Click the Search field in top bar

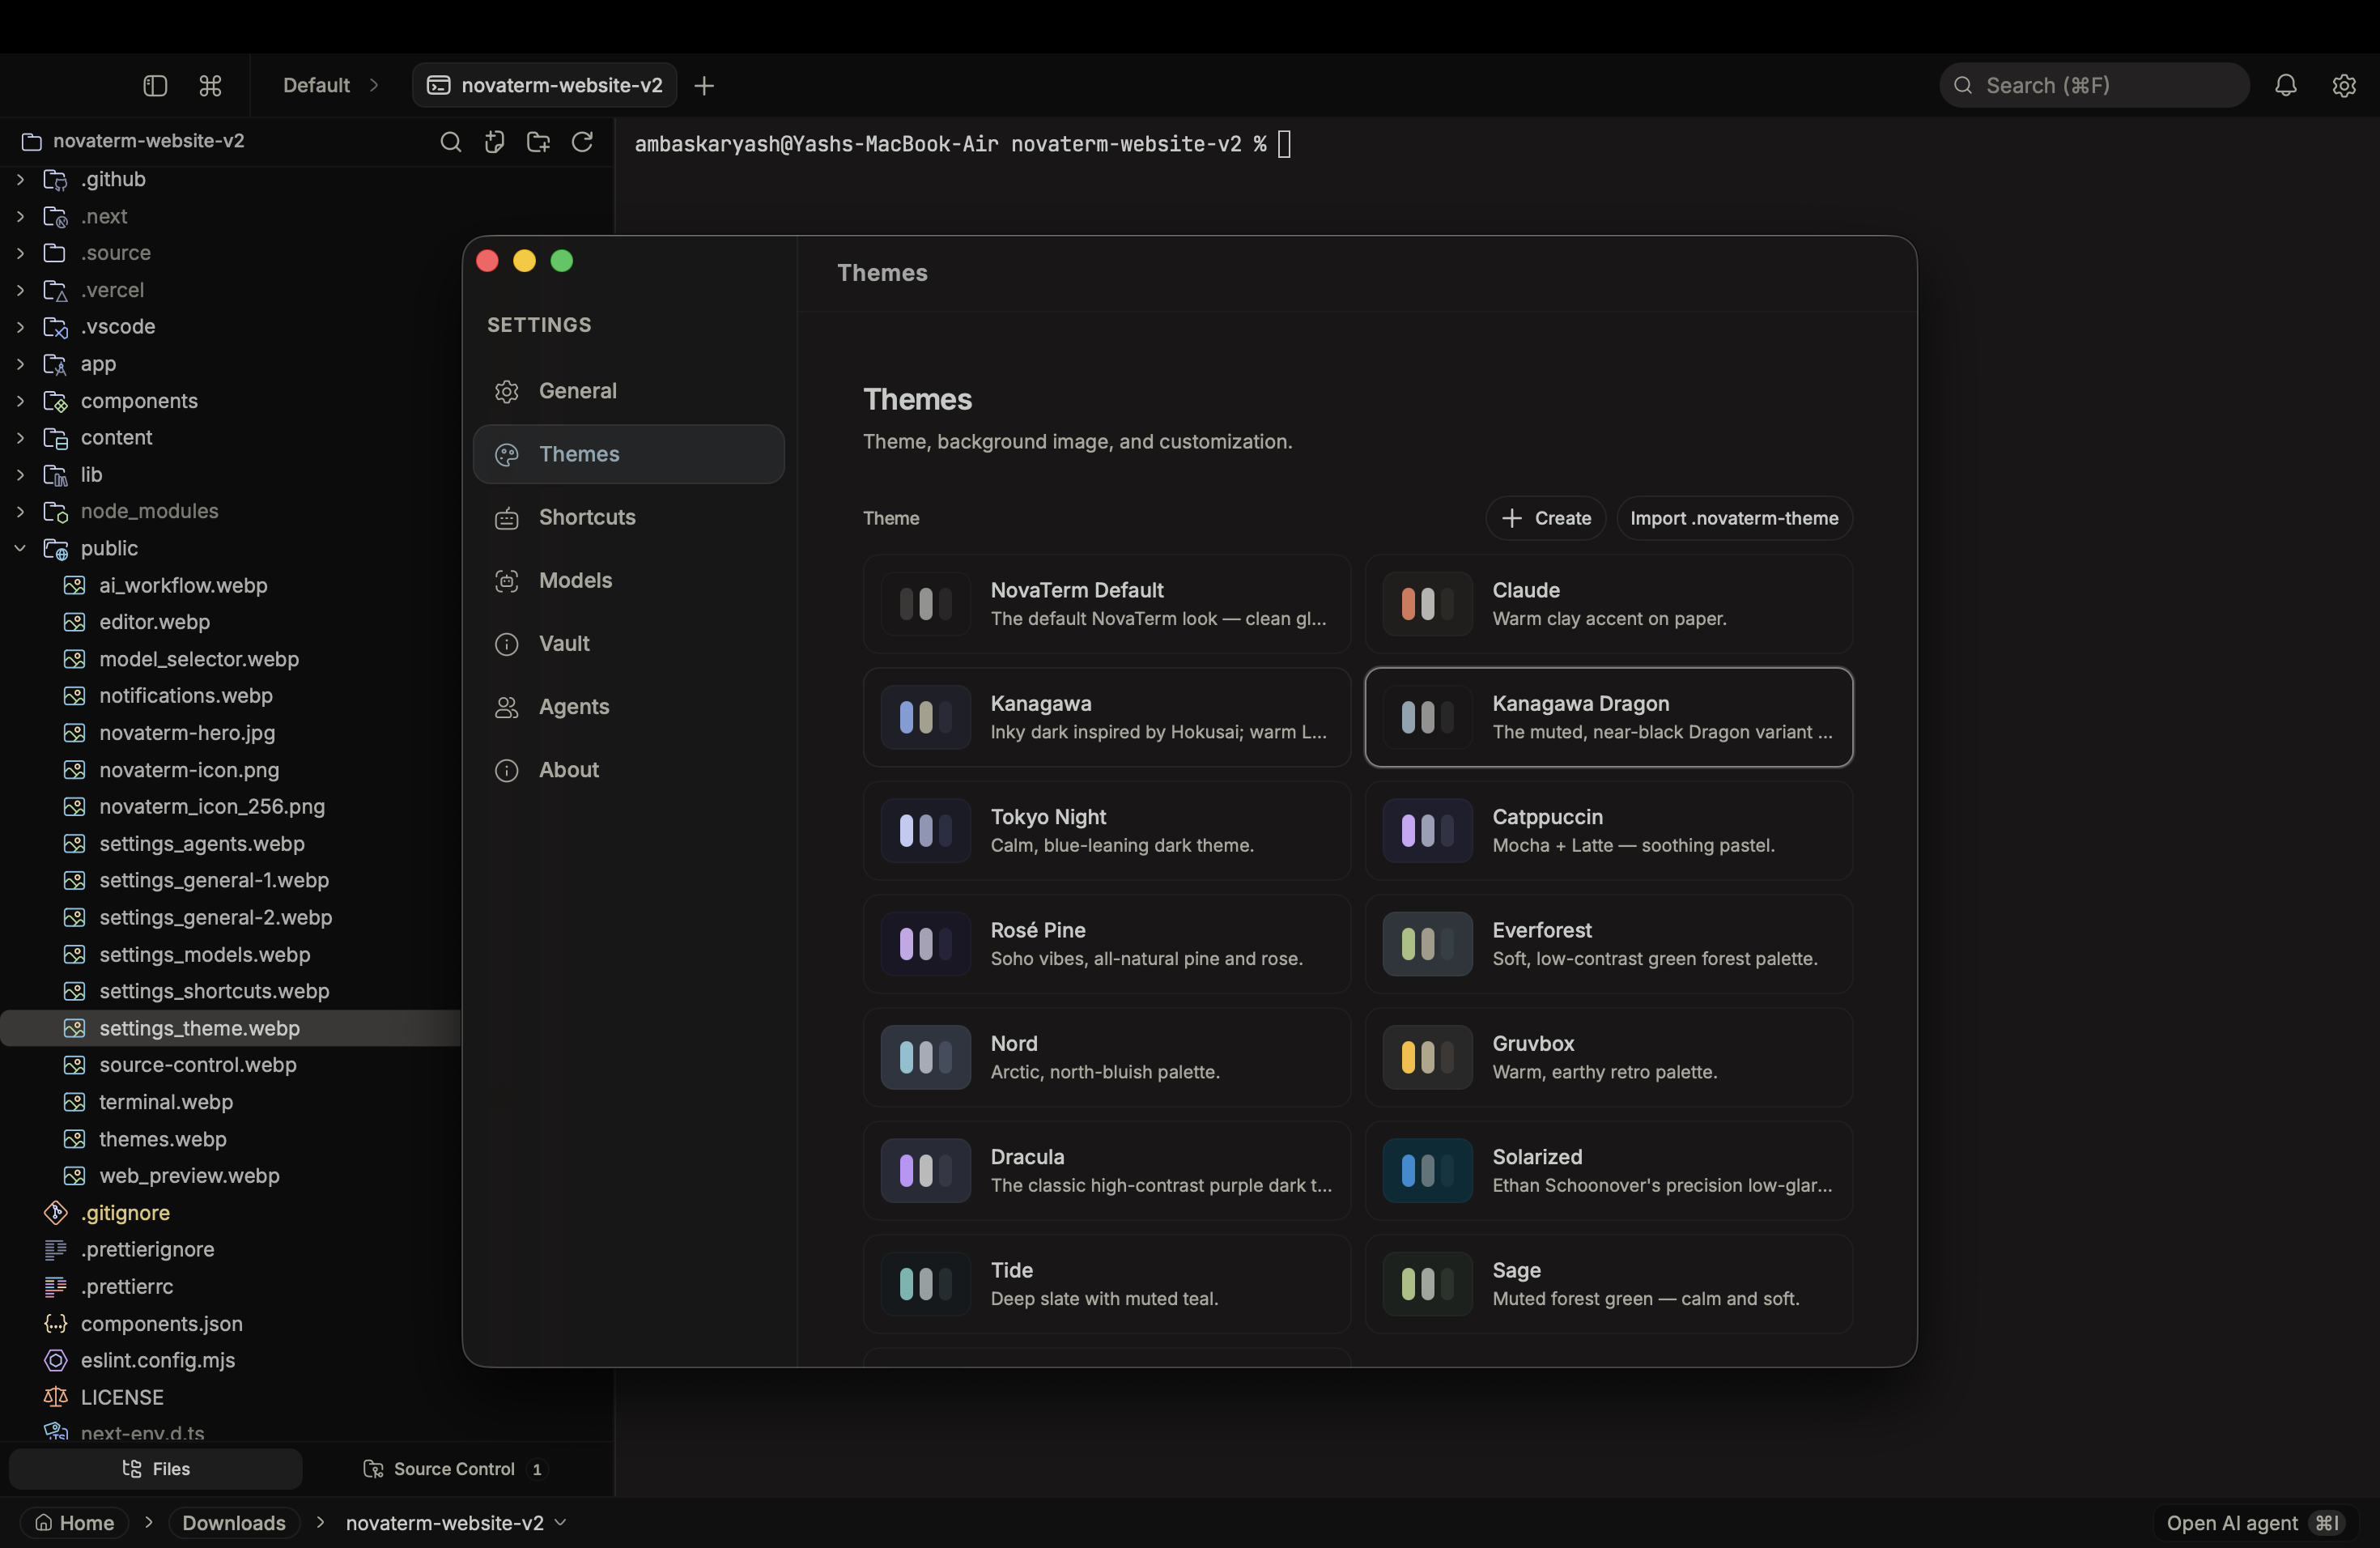(2094, 85)
